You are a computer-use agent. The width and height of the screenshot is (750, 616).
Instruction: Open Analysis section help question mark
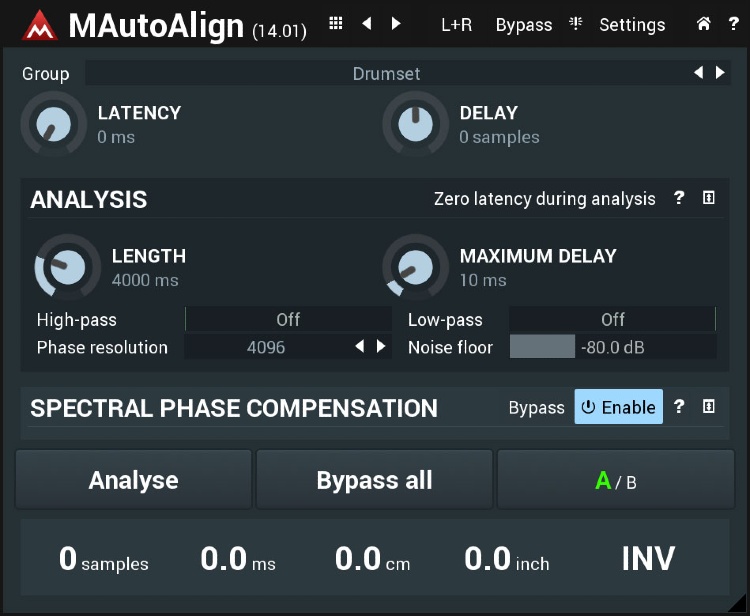click(x=679, y=198)
